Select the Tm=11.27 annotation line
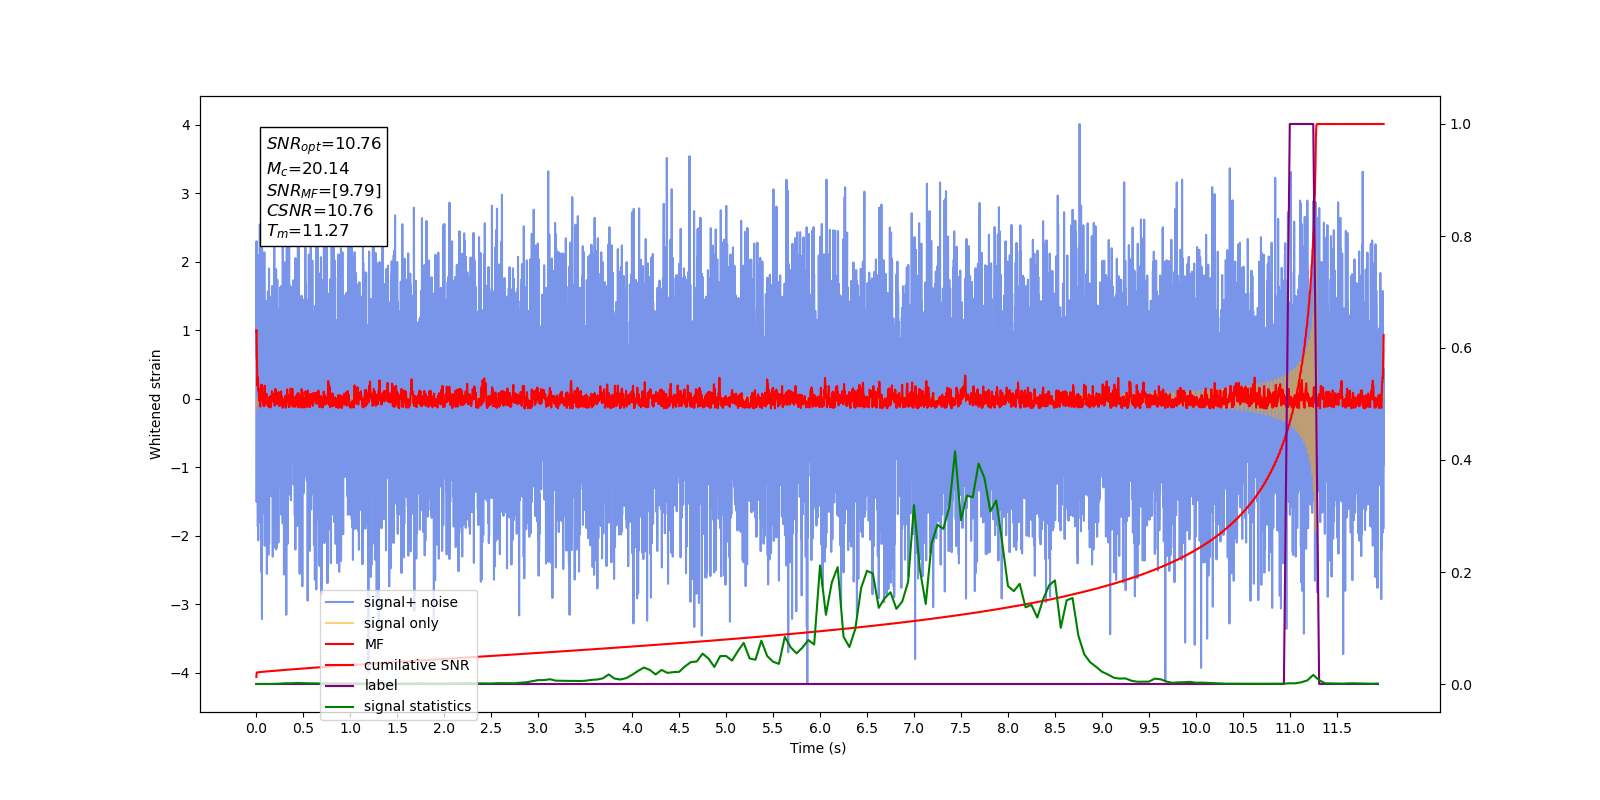1600x800 pixels. [308, 231]
